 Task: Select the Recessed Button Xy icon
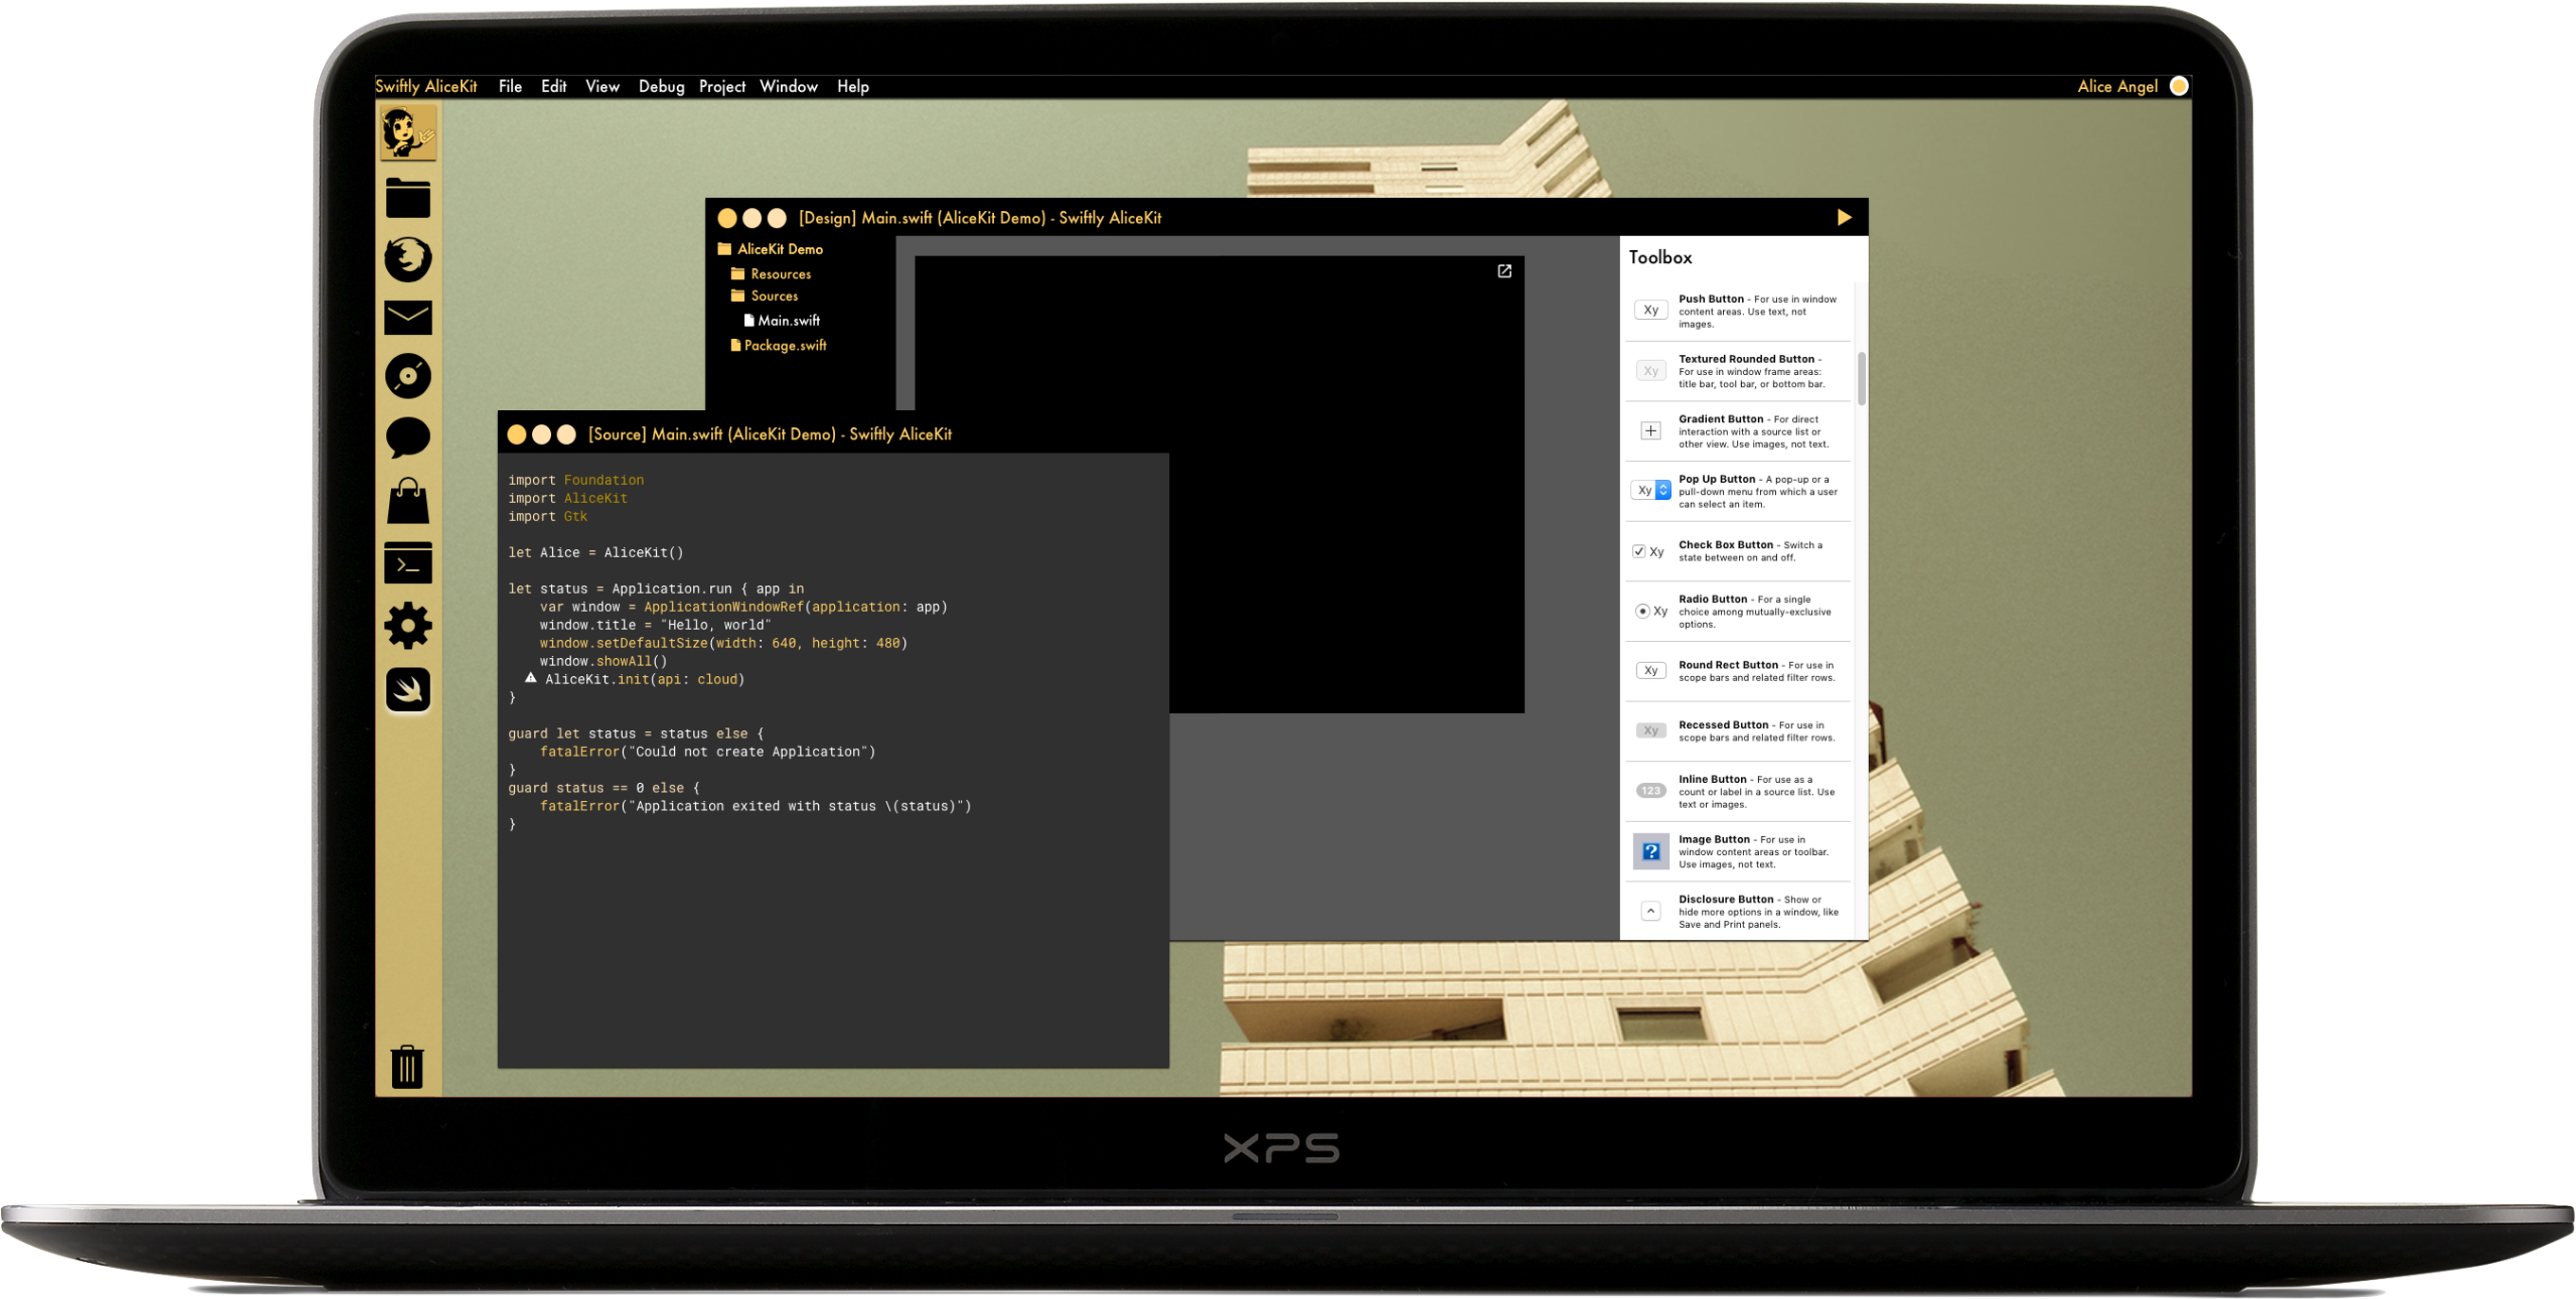(x=1651, y=730)
